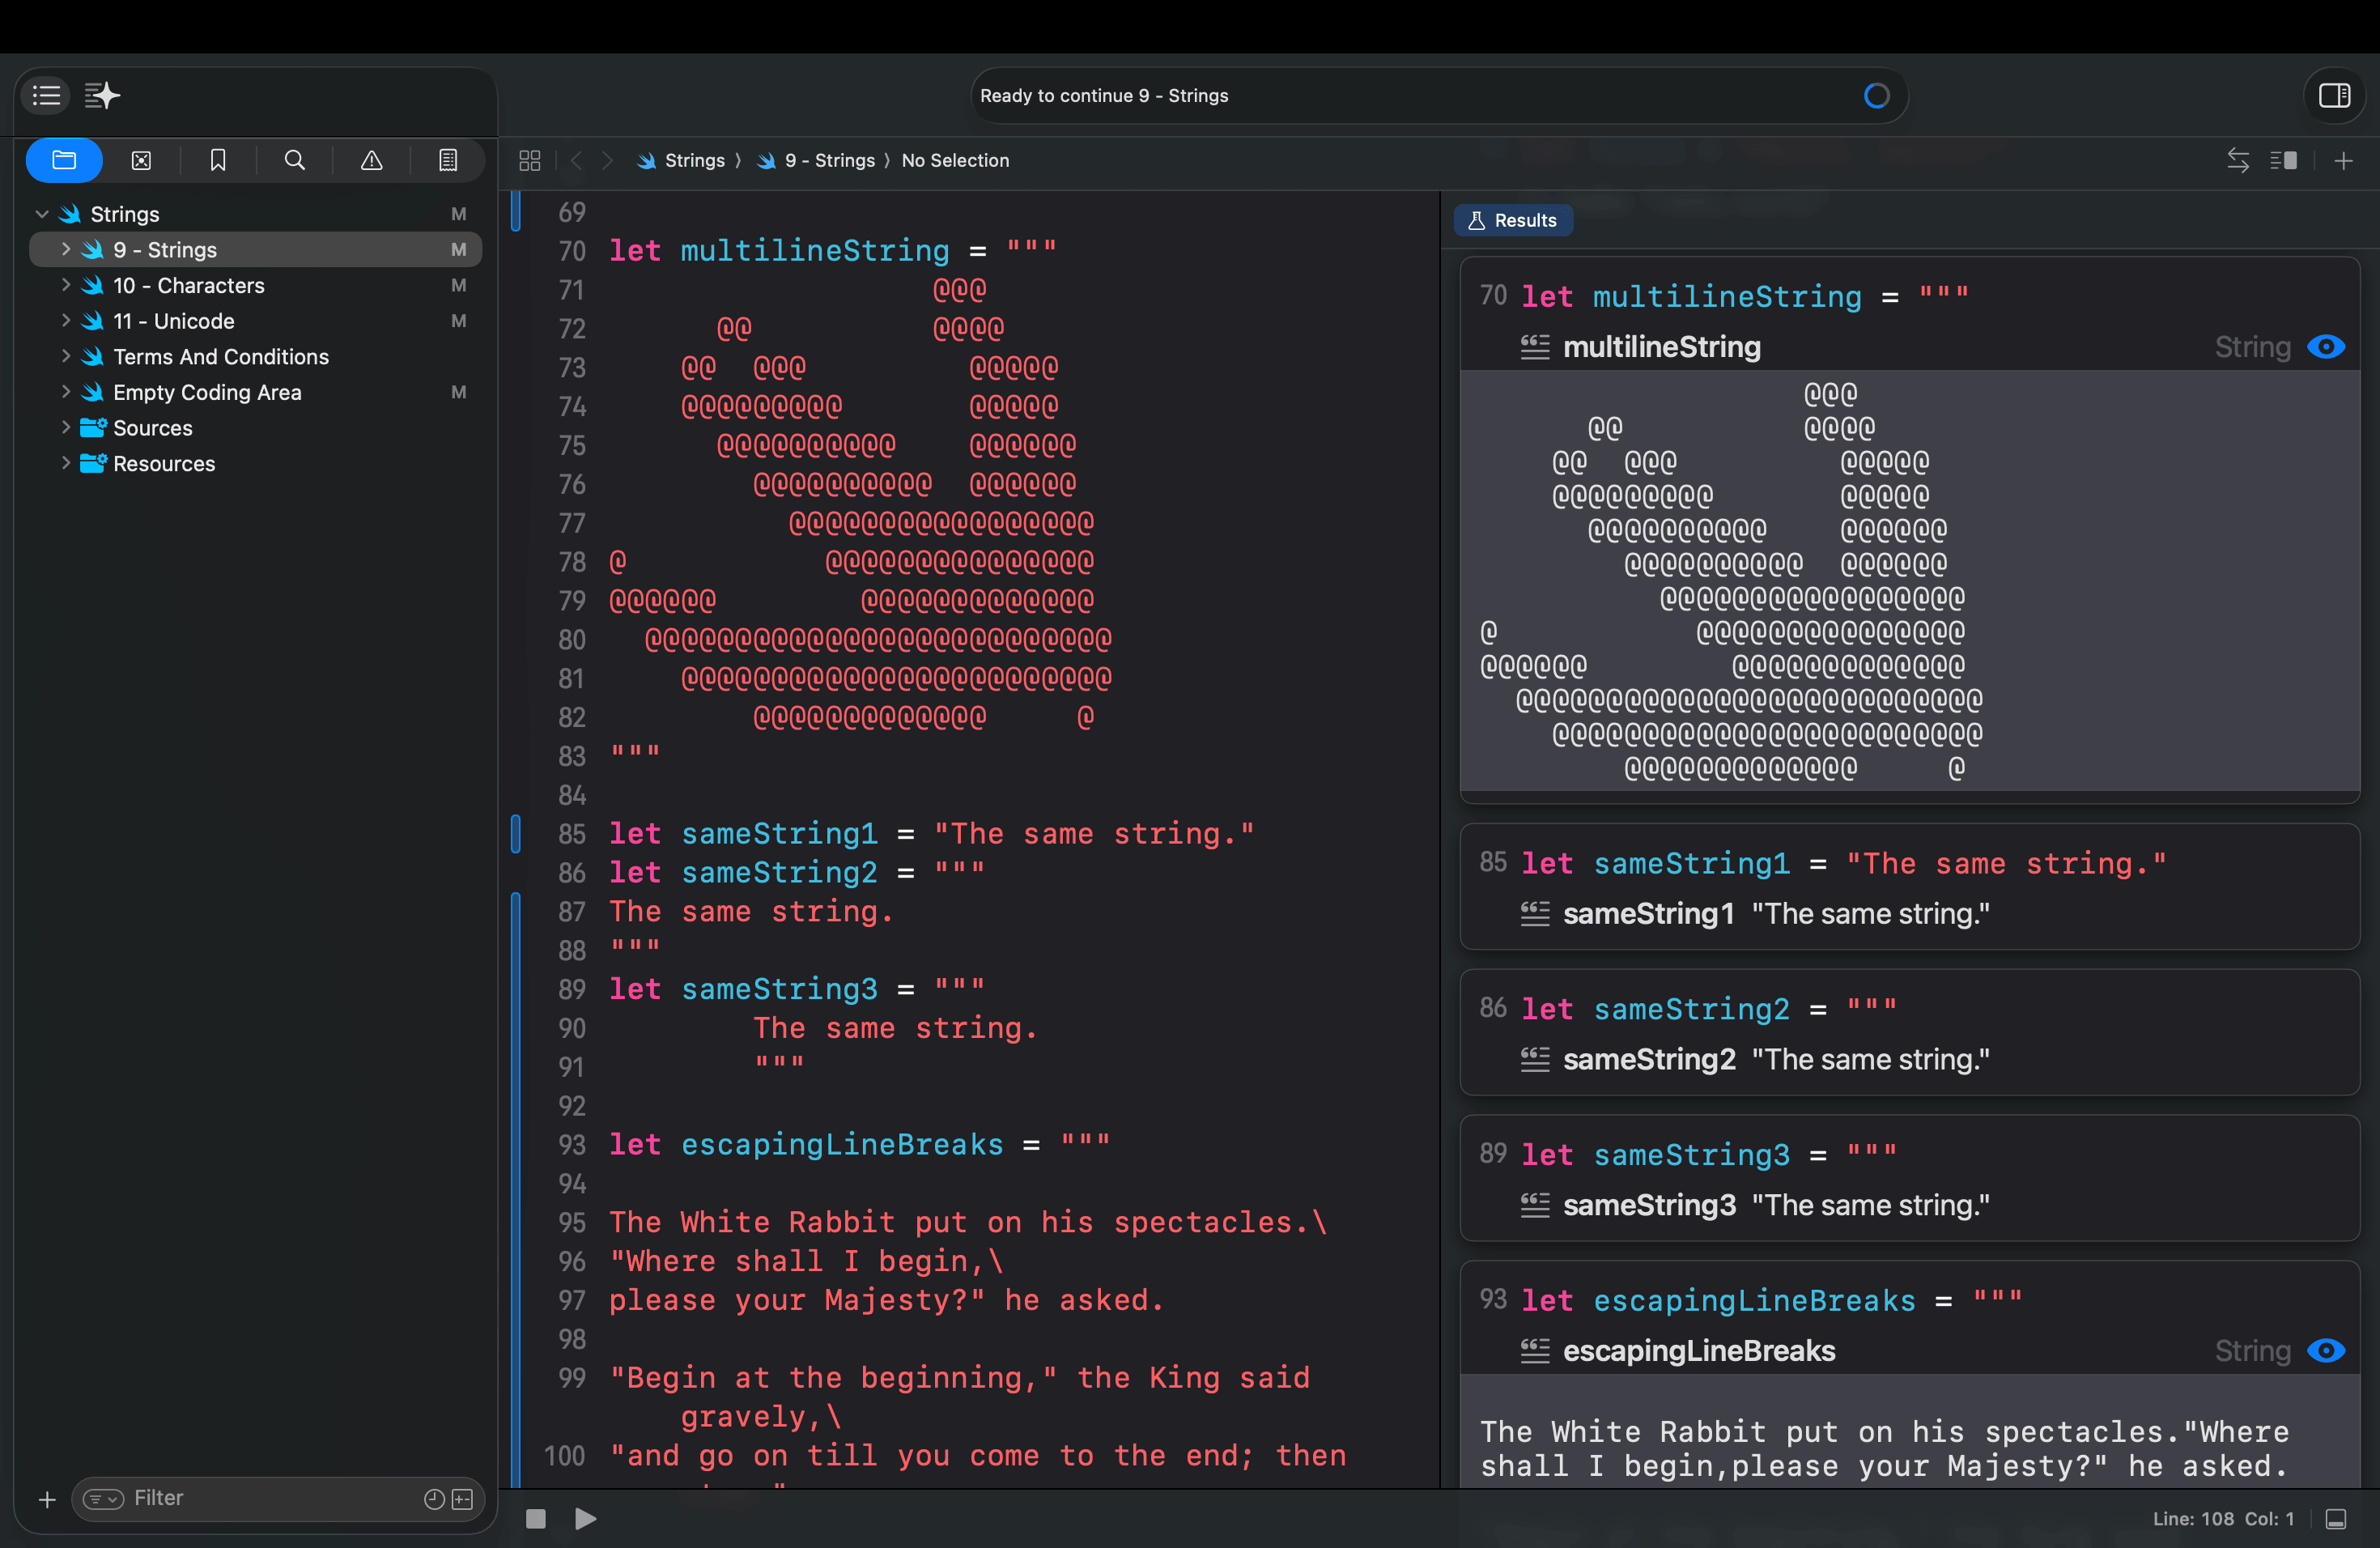Click the escapingLineBreaks result text icon
The image size is (2380, 1548).
coord(1535,1351)
